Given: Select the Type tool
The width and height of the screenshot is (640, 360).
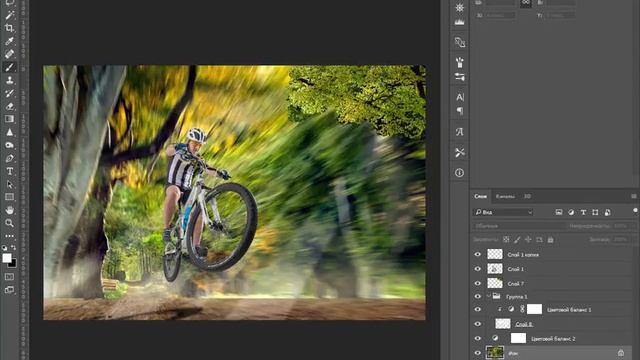Looking at the screenshot, I should [9, 171].
